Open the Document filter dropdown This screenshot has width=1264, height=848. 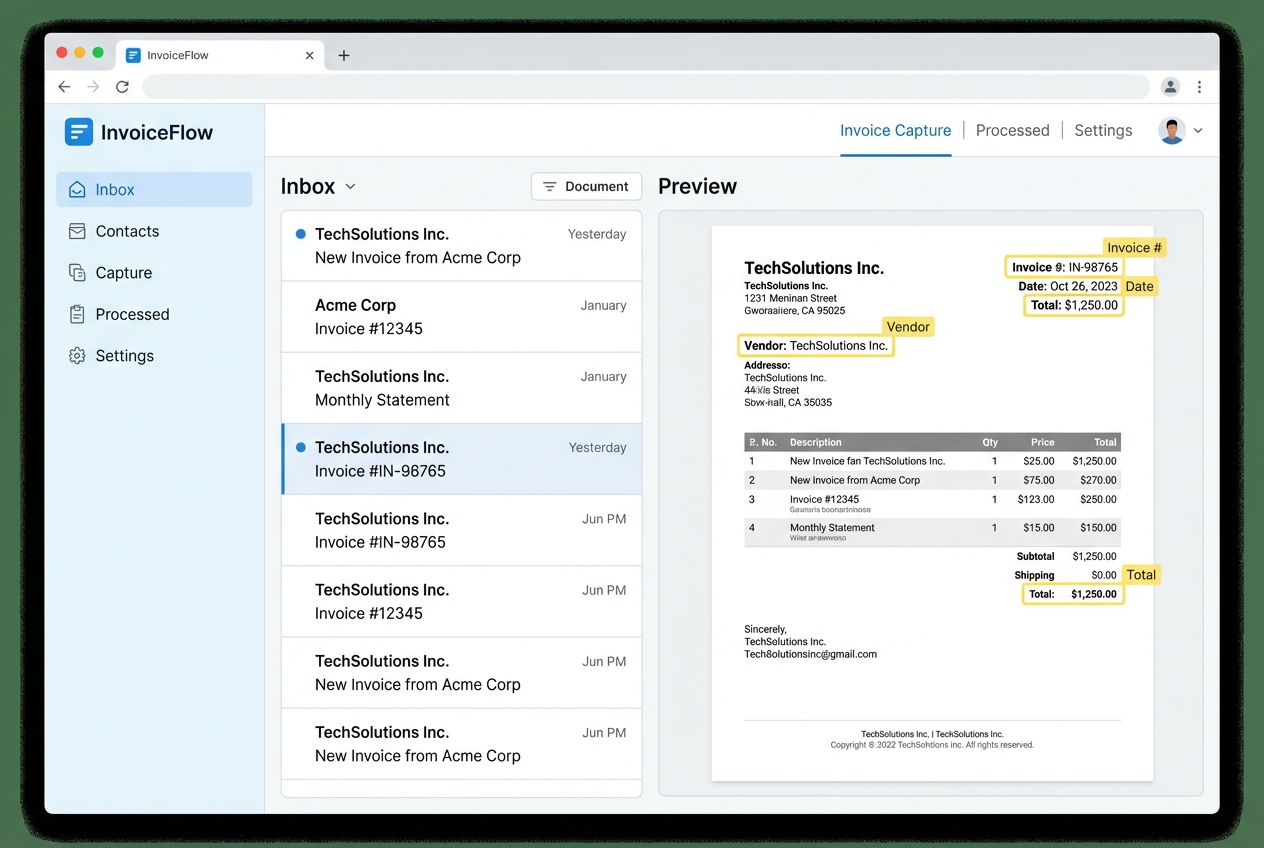tap(586, 186)
